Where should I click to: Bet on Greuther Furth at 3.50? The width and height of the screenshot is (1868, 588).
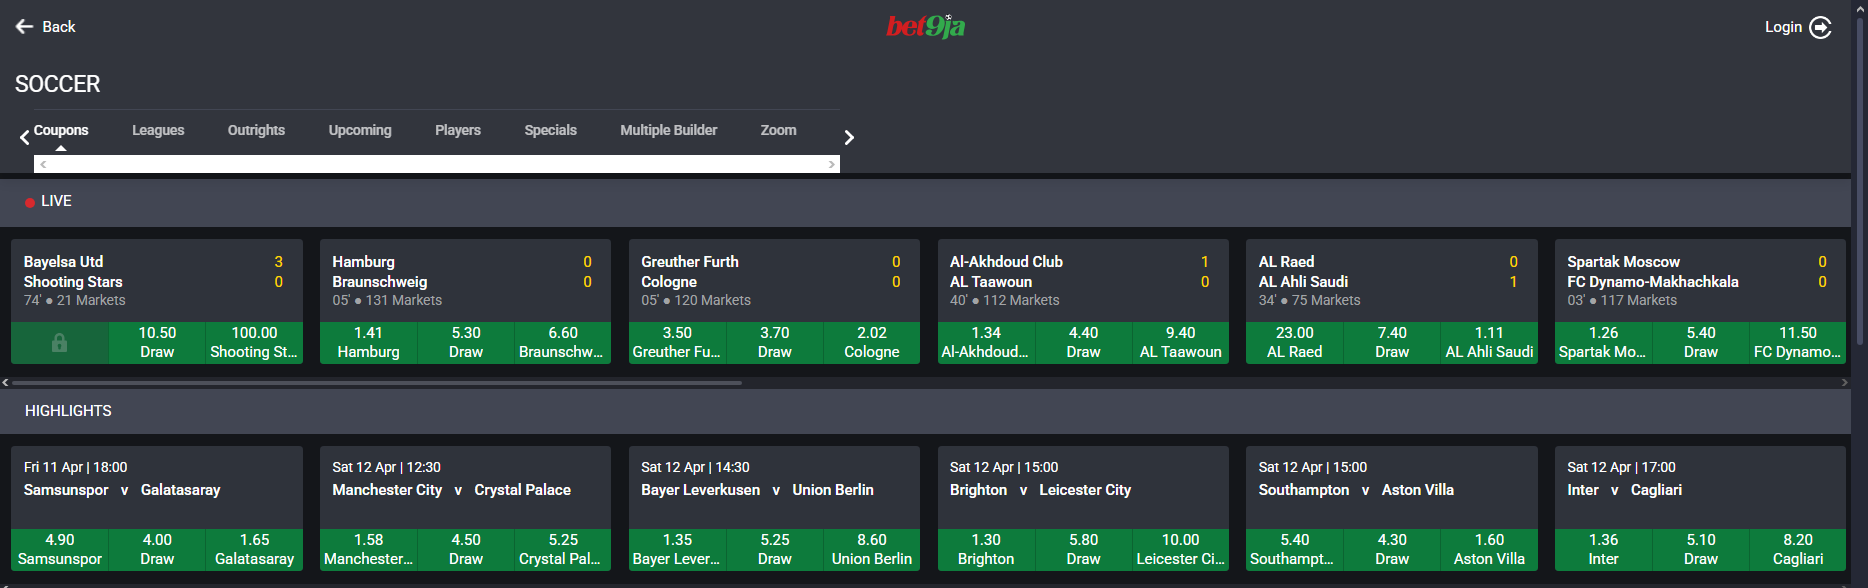tap(677, 343)
